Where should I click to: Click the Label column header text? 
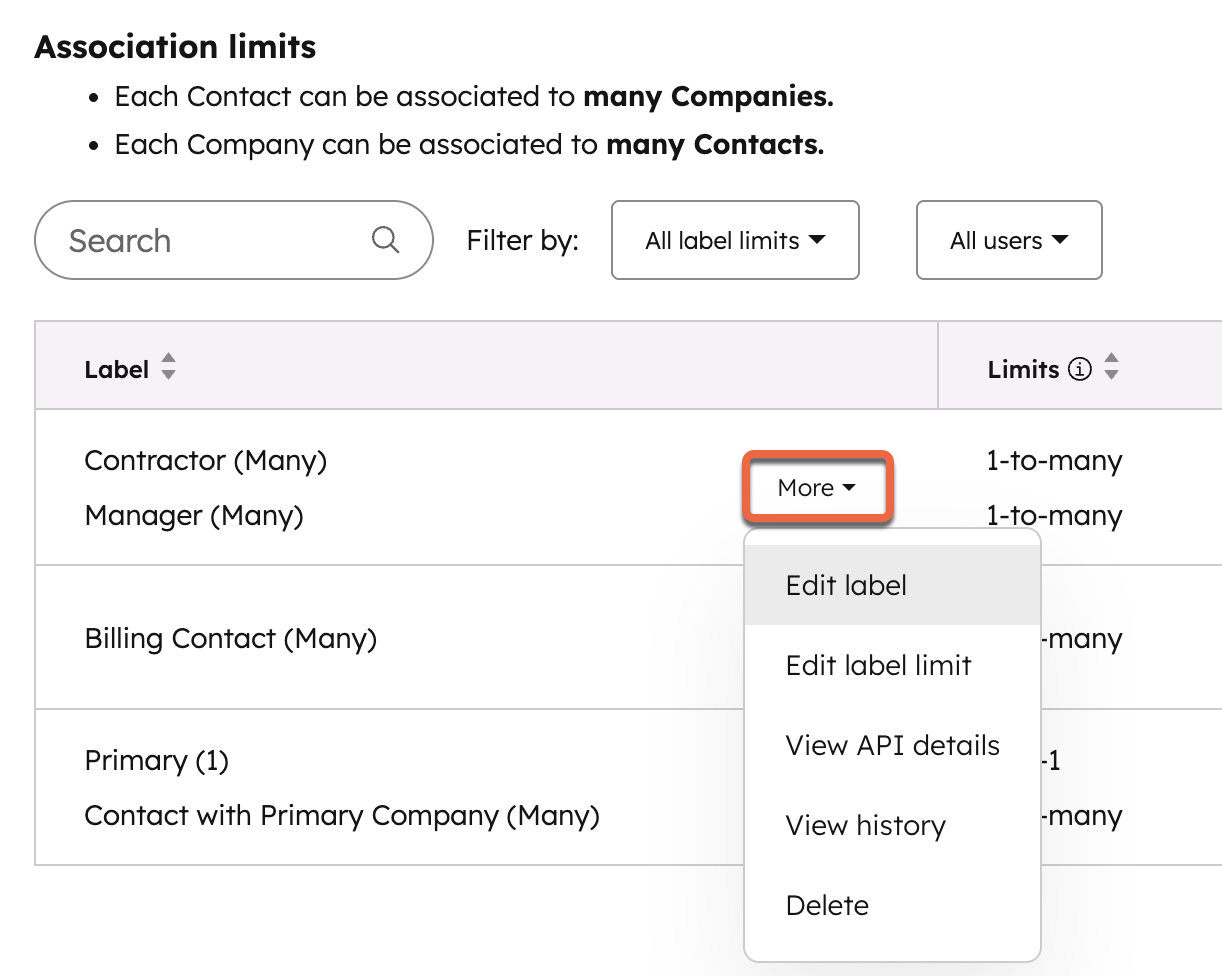point(116,369)
